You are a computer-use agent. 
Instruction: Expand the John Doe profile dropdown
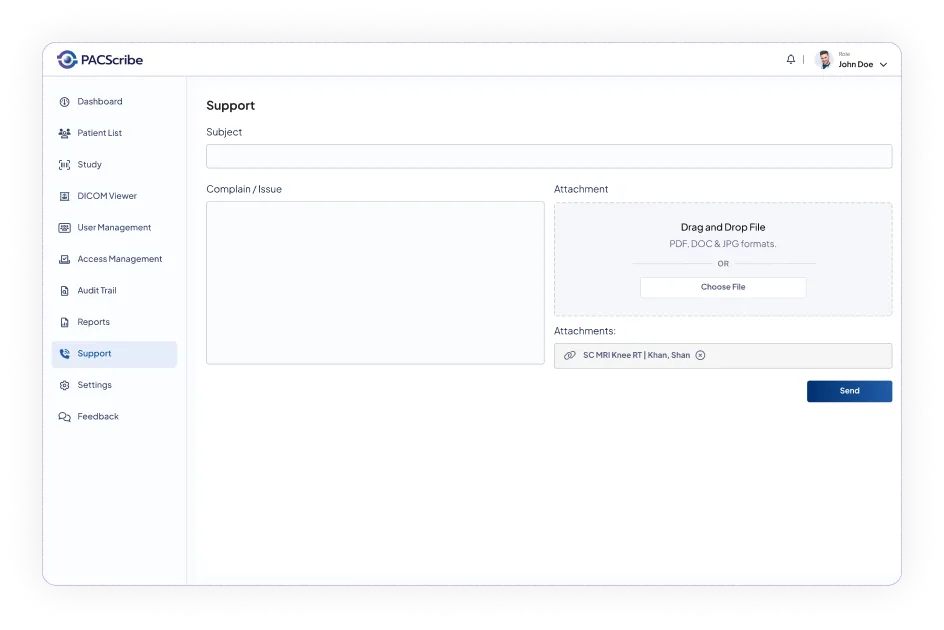click(x=884, y=63)
